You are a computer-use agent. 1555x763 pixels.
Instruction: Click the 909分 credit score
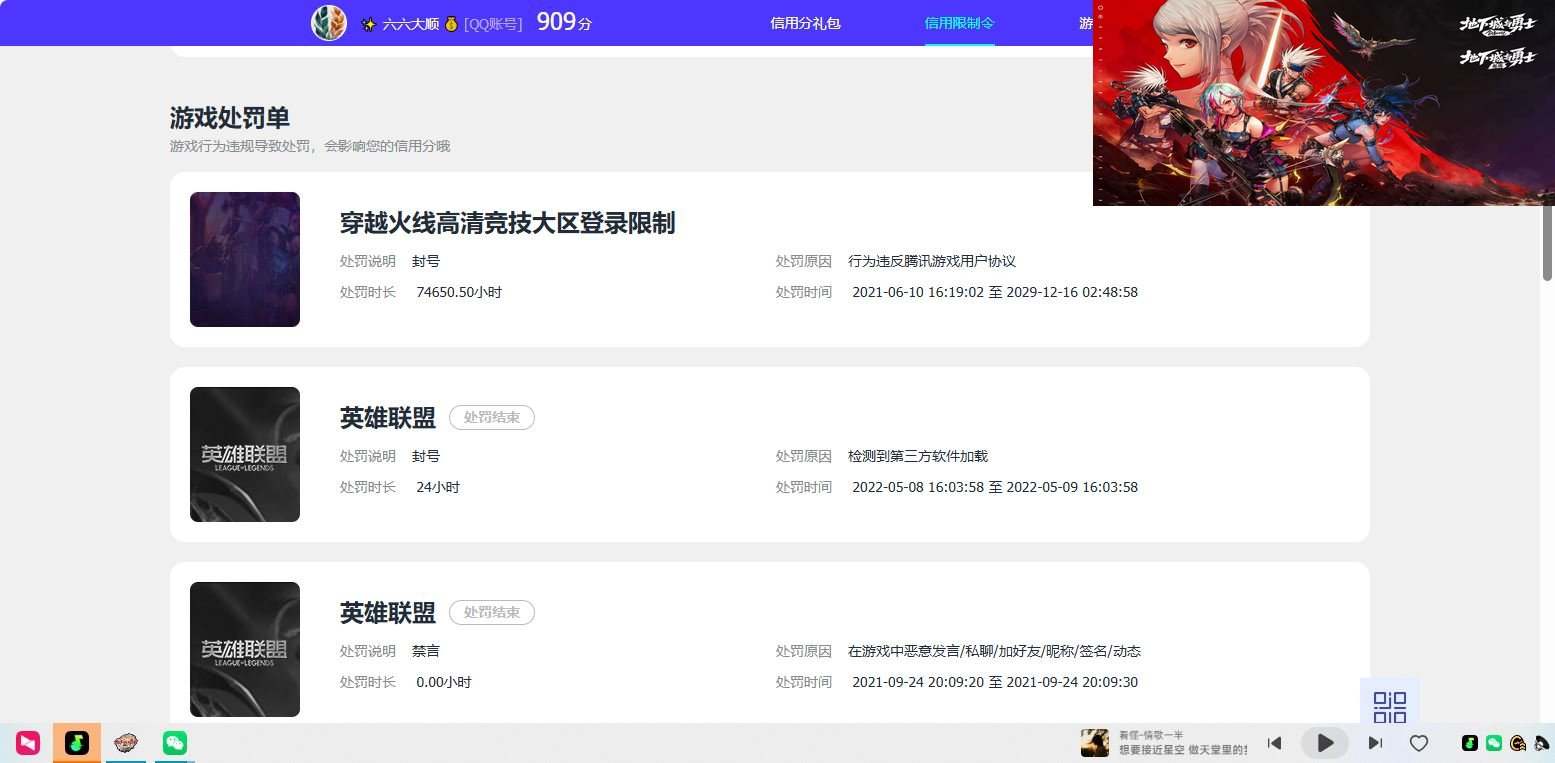point(564,22)
